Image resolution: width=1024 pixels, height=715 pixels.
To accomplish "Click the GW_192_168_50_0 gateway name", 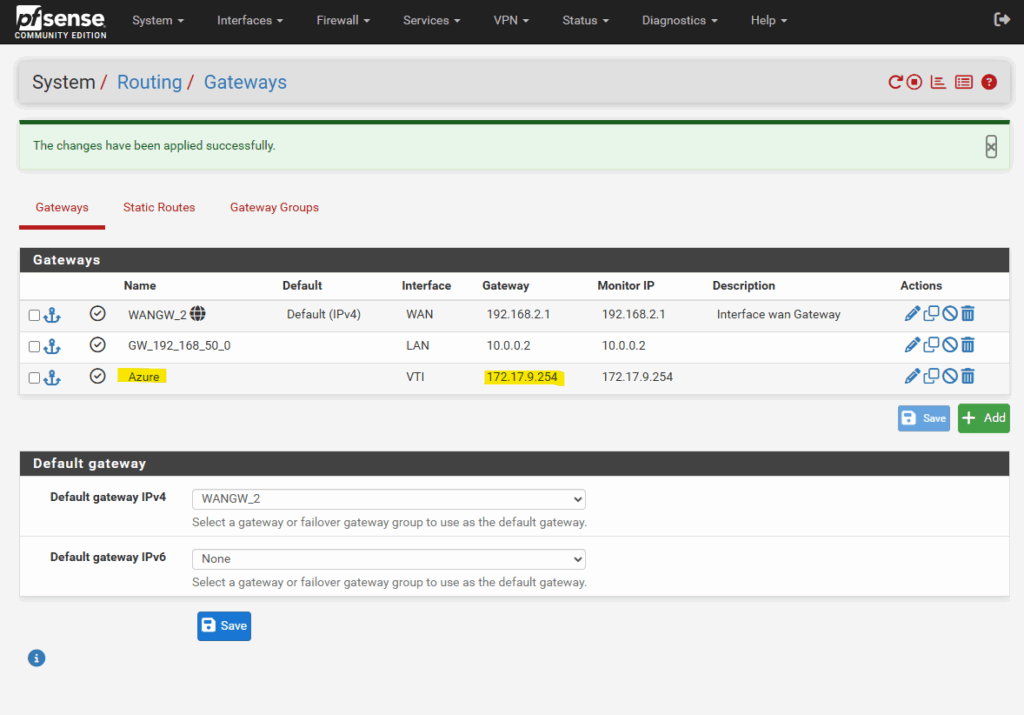I will tap(179, 345).
